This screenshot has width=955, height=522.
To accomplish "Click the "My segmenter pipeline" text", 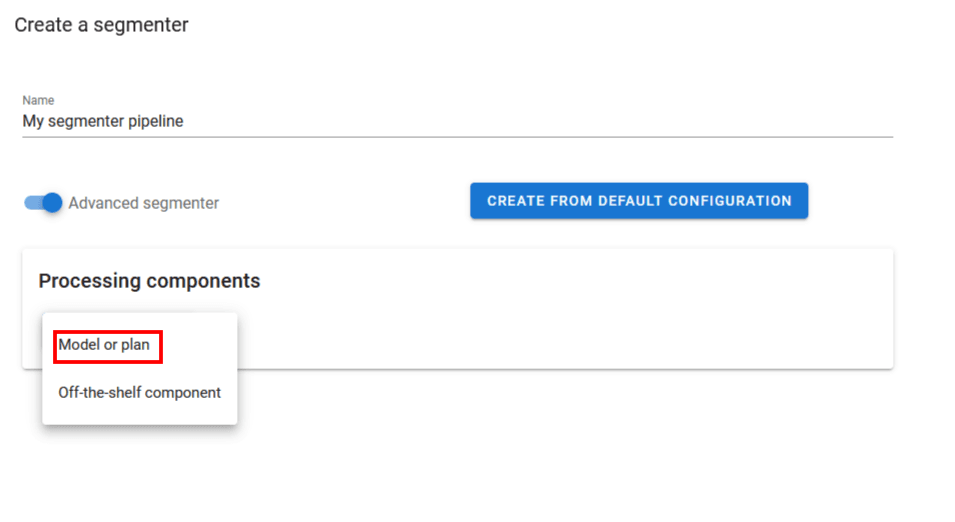I will pyautogui.click(x=103, y=122).
